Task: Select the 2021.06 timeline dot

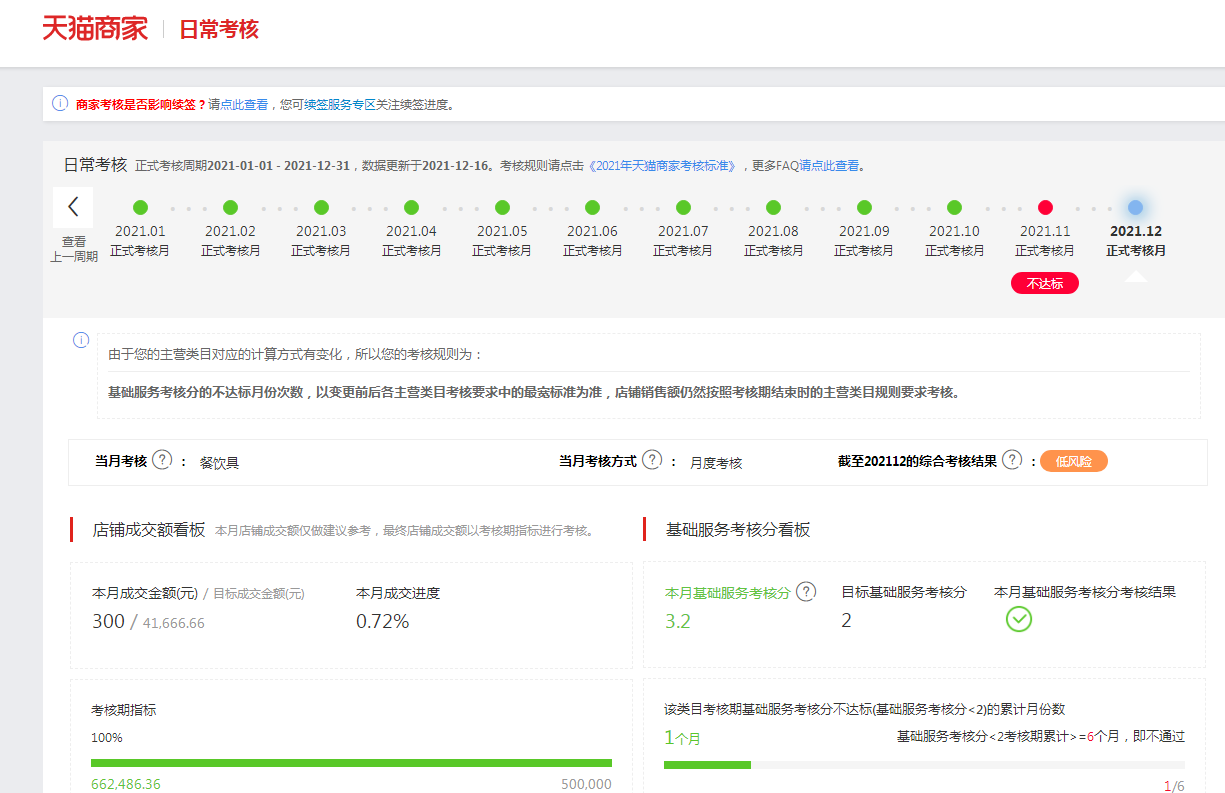Action: click(593, 207)
